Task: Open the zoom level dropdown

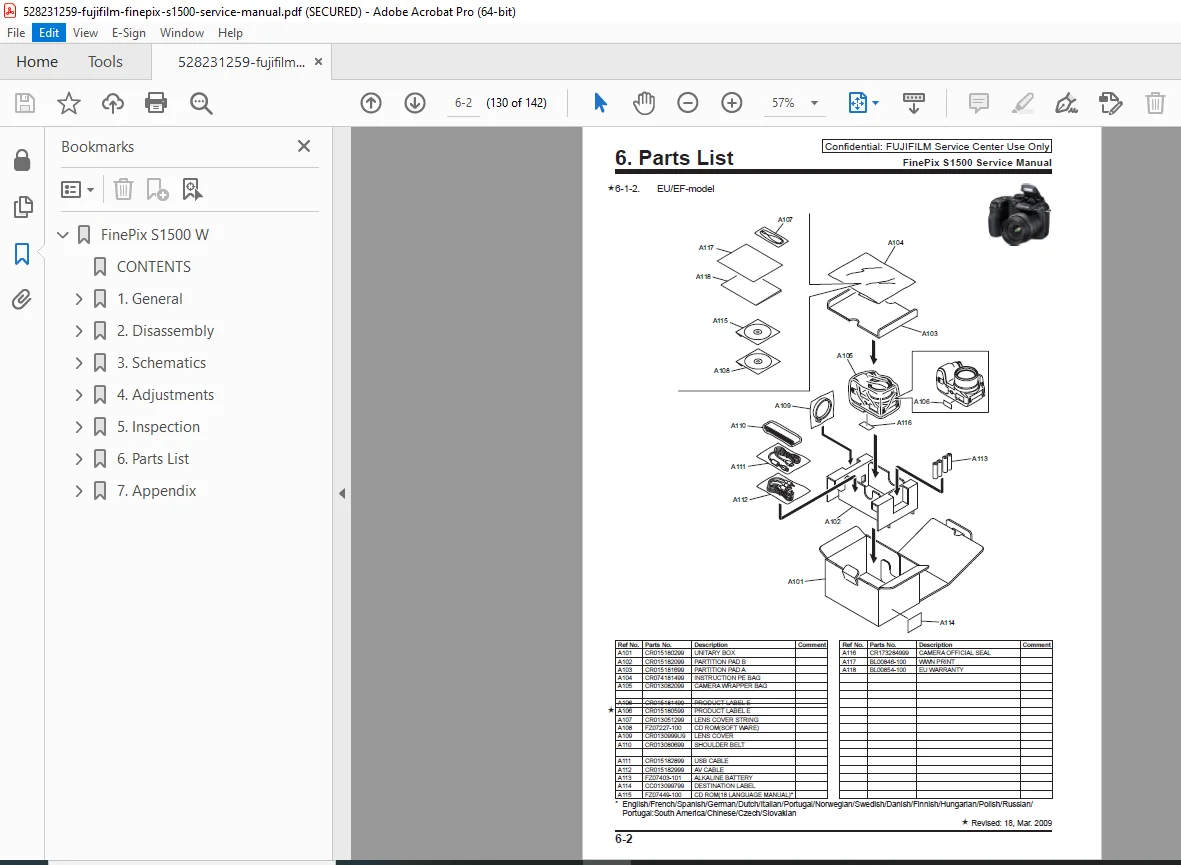Action: point(814,102)
